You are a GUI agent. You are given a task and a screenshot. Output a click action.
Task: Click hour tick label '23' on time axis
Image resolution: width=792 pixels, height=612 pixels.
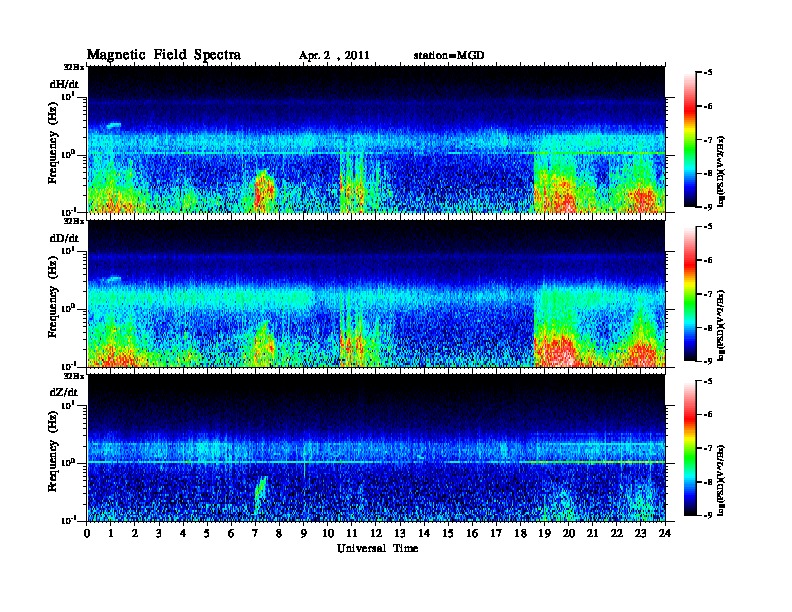(640, 533)
